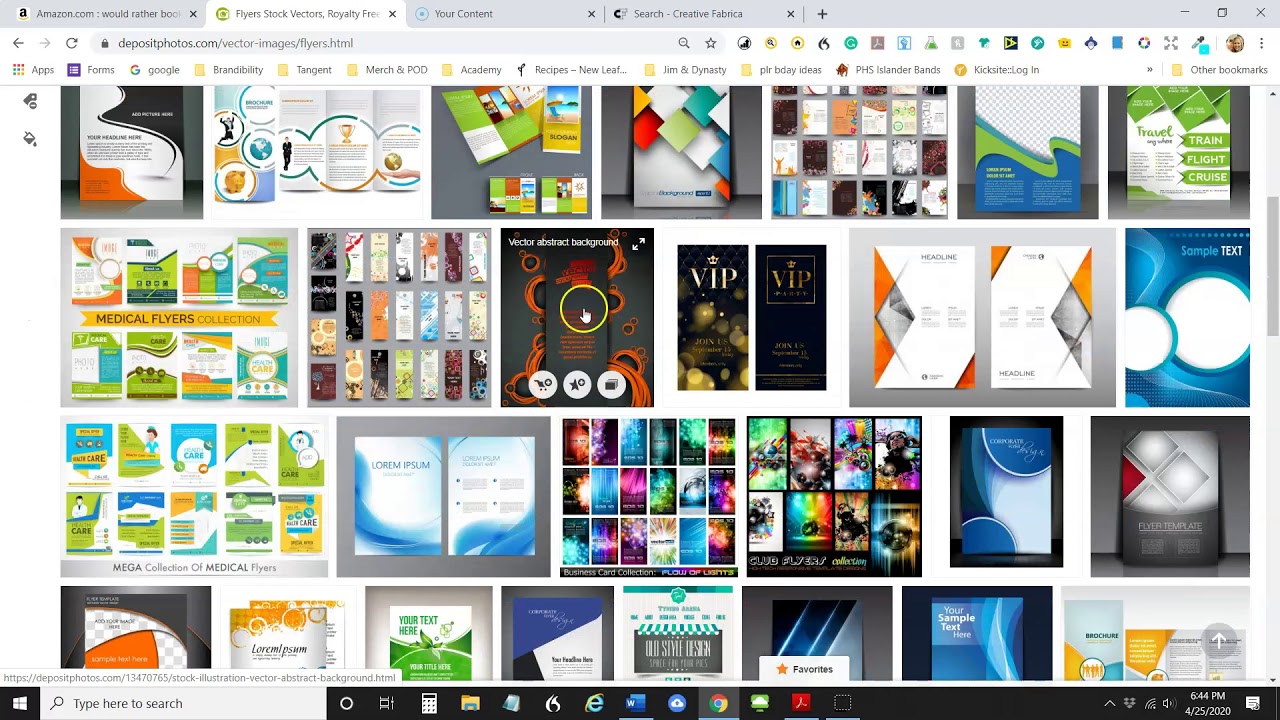Click the Chrome back arrow

[x=18, y=43]
